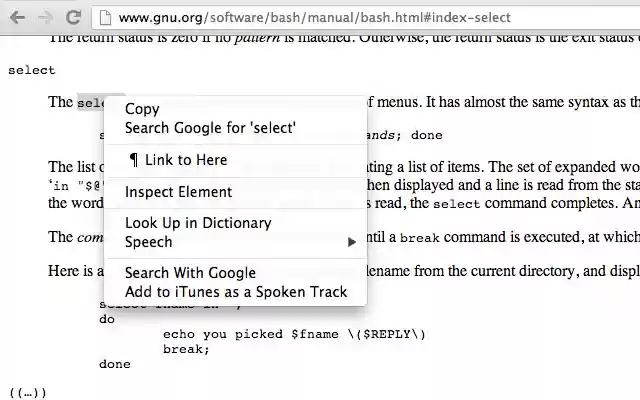Screen dimensions: 640x400
Task: Click the ¶ Link to Here entry
Action: (178, 160)
